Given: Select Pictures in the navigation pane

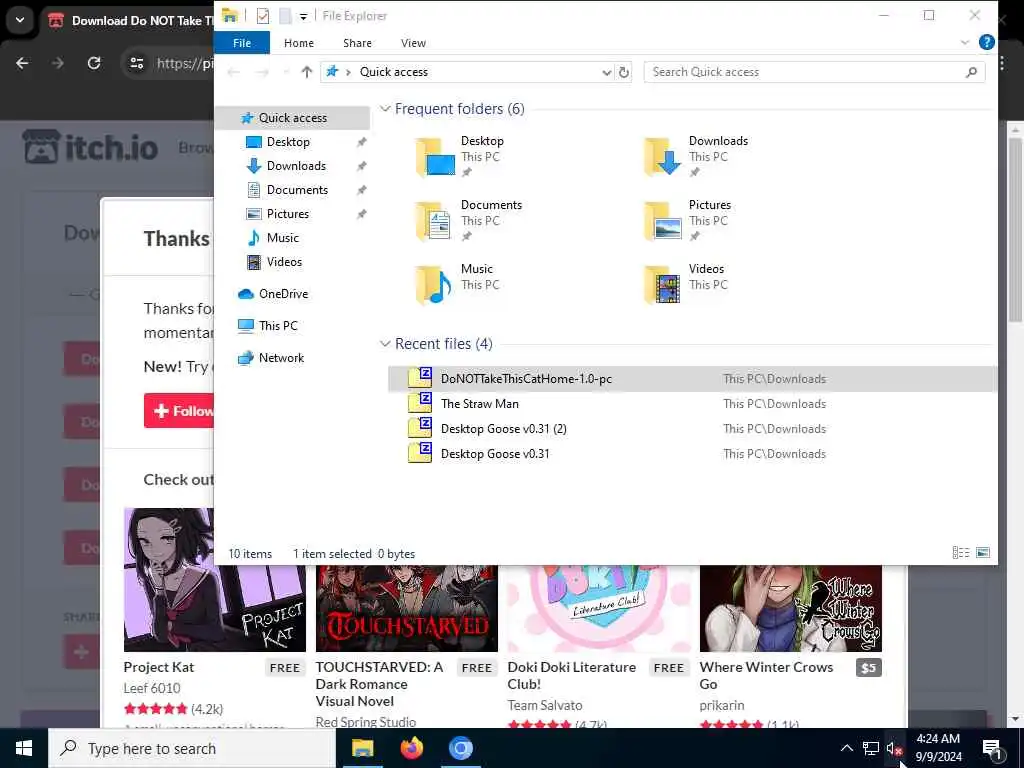Looking at the screenshot, I should pyautogui.click(x=287, y=214).
